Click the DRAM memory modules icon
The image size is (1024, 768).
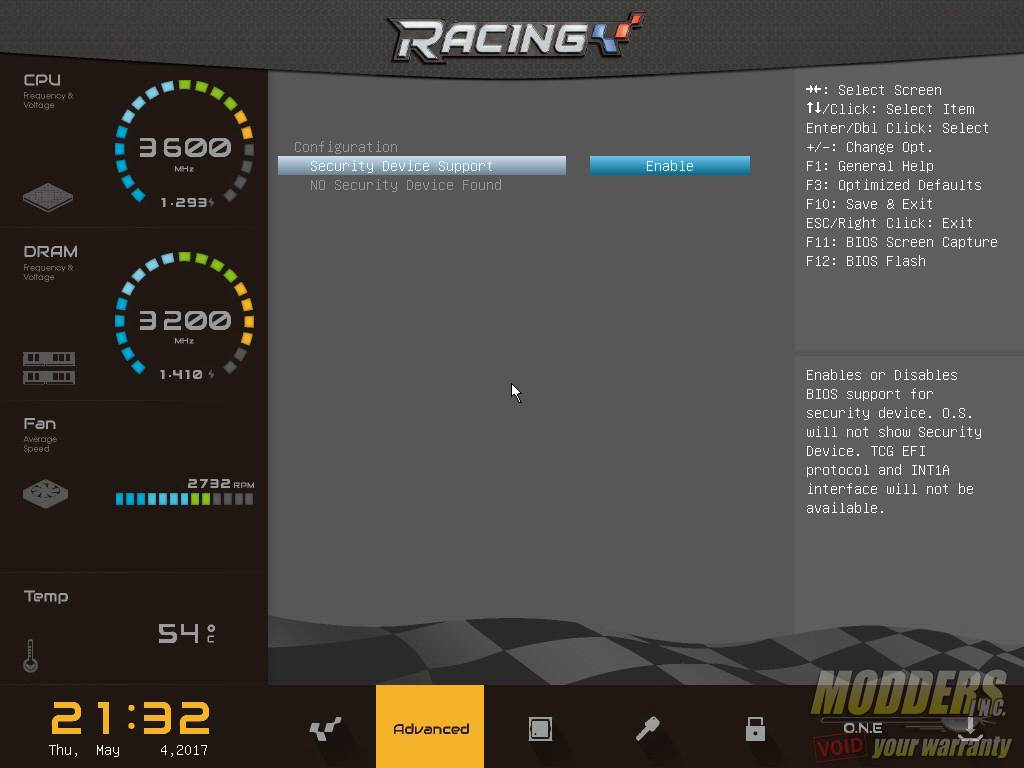pyautogui.click(x=49, y=368)
